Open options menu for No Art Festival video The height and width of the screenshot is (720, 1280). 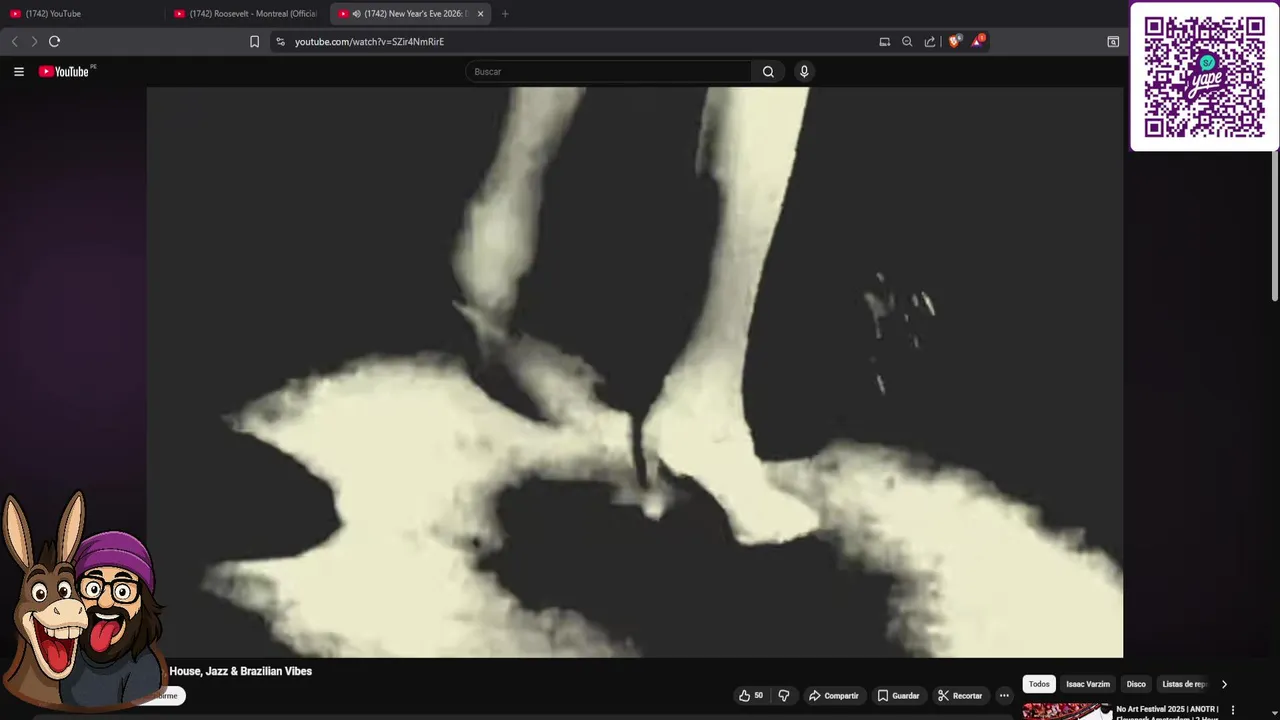coord(1233,710)
